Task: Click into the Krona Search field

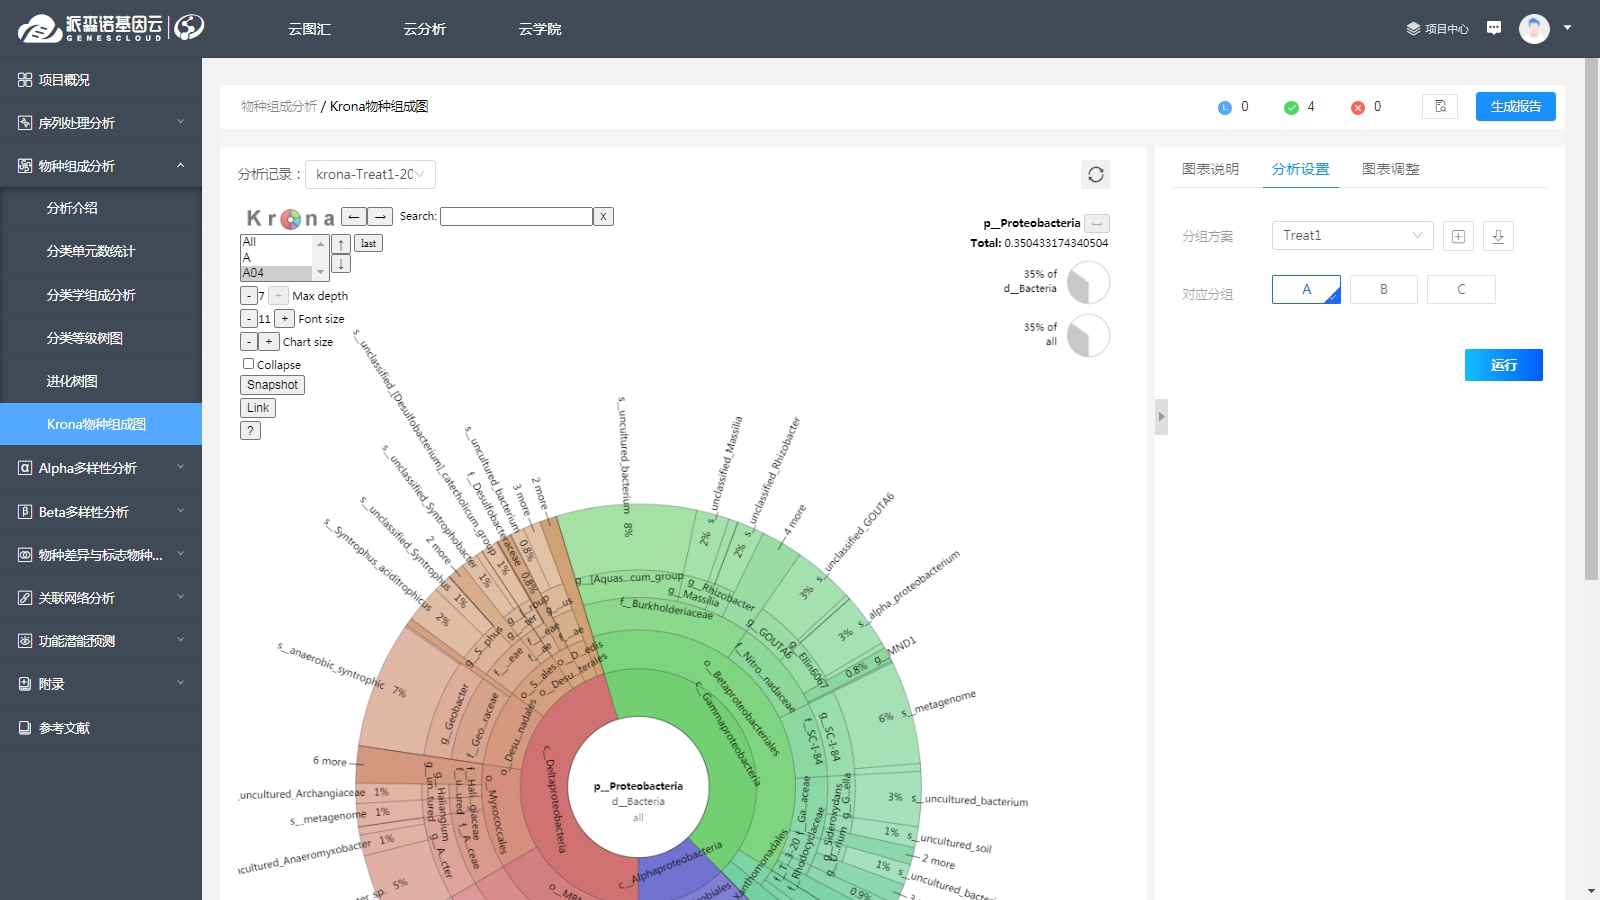Action: click(516, 216)
